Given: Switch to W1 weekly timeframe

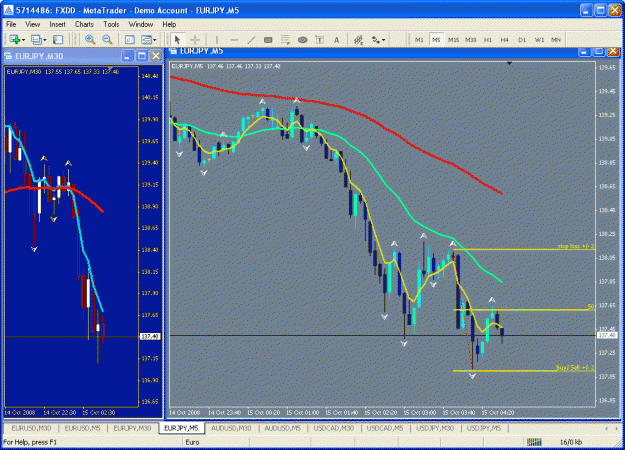Looking at the screenshot, I should [x=539, y=40].
